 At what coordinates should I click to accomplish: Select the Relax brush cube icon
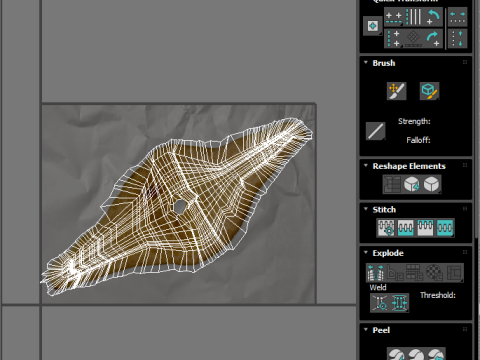pyautogui.click(x=429, y=91)
